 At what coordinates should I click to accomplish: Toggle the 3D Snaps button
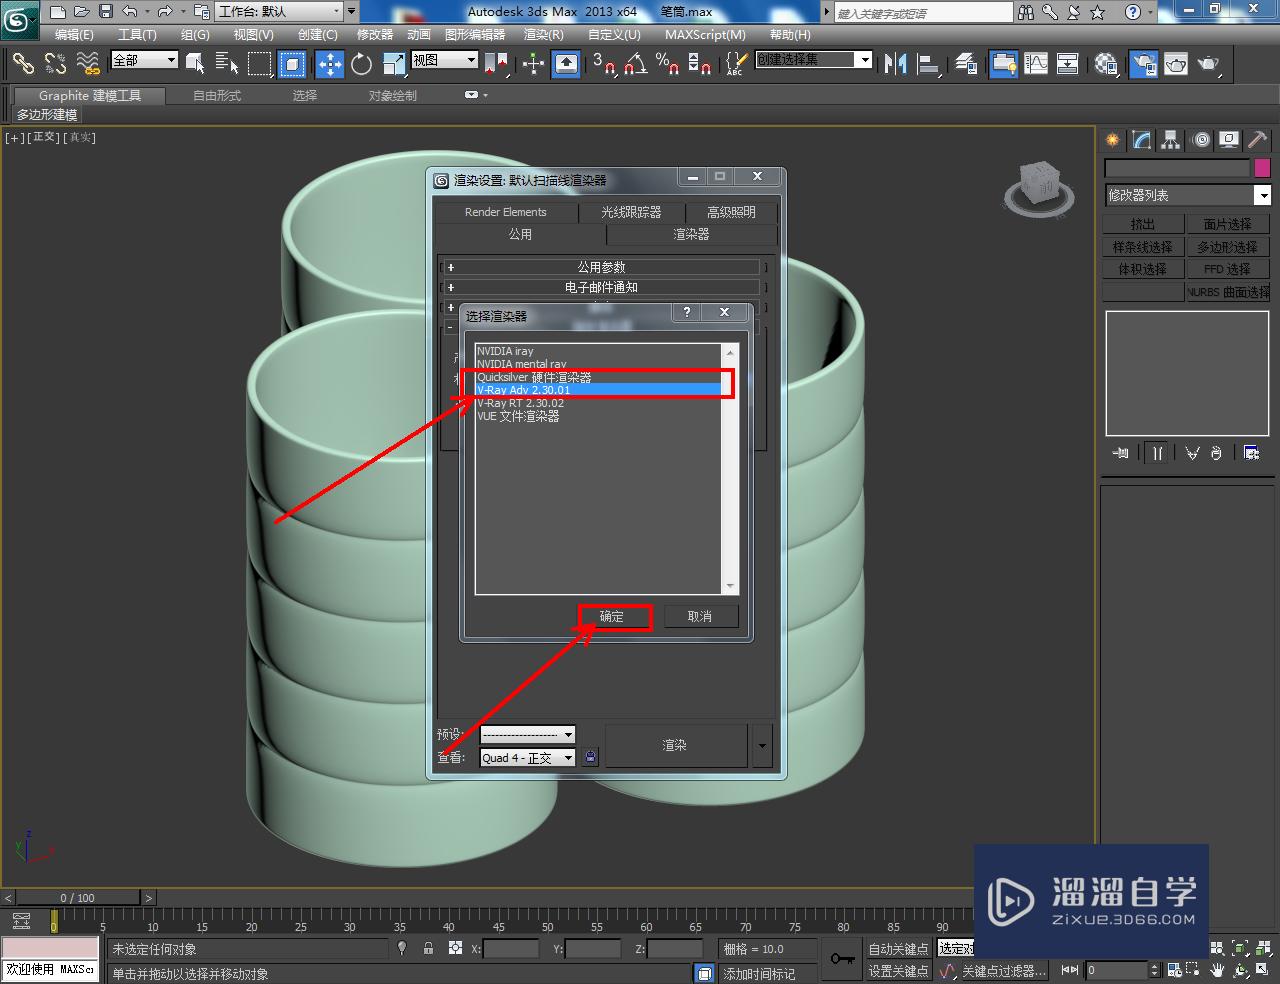[x=603, y=64]
